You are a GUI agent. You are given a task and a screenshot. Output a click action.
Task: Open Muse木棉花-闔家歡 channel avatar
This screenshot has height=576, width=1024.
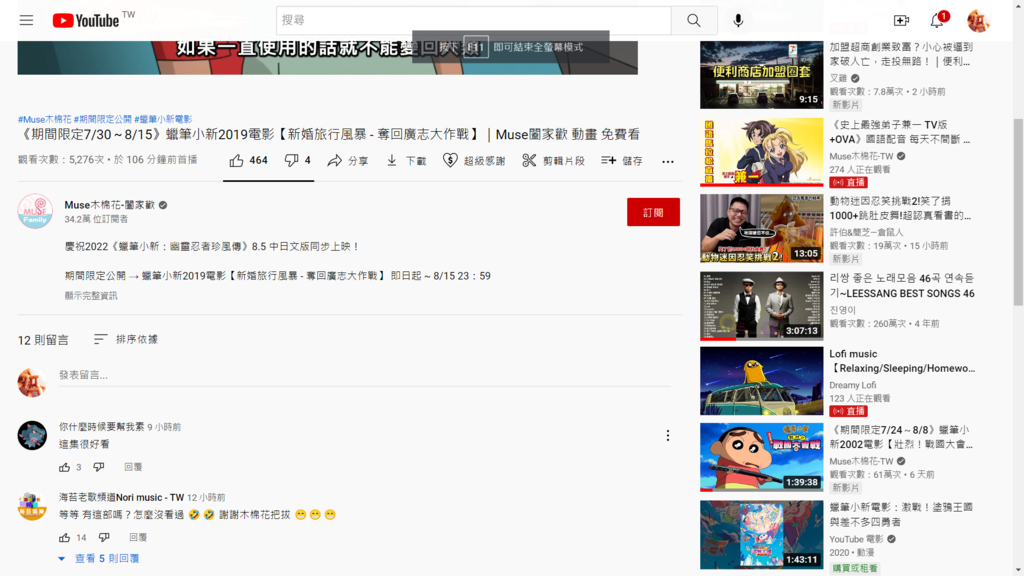pos(35,211)
